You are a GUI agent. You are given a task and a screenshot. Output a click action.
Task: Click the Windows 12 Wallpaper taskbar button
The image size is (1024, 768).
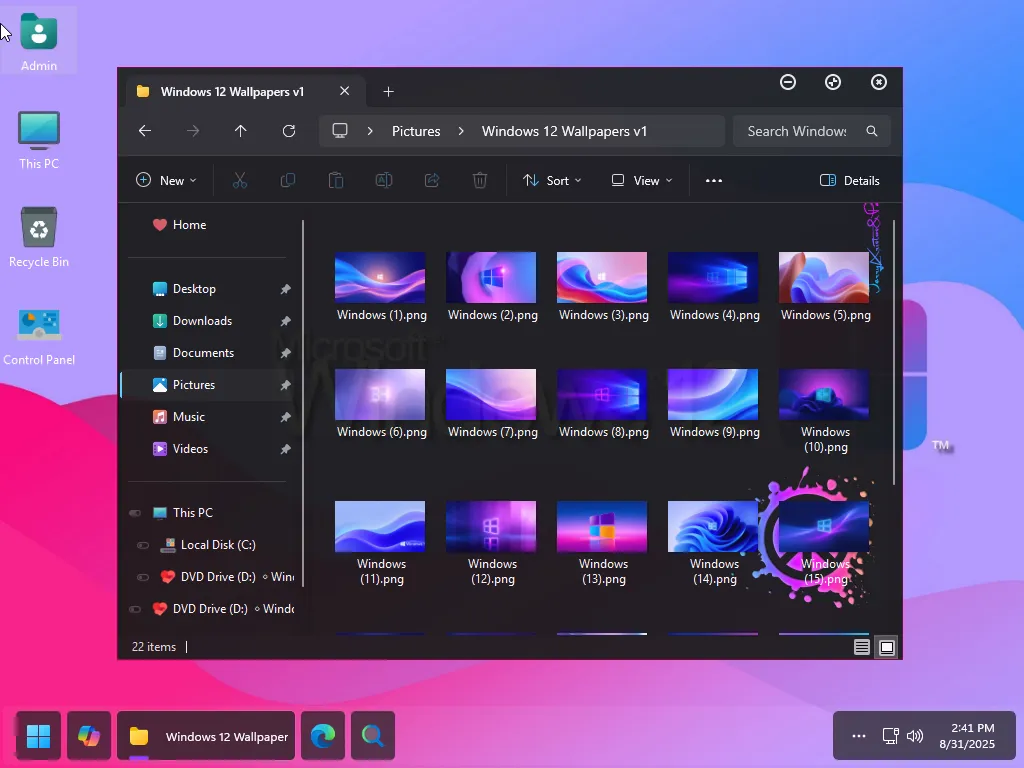coord(206,736)
